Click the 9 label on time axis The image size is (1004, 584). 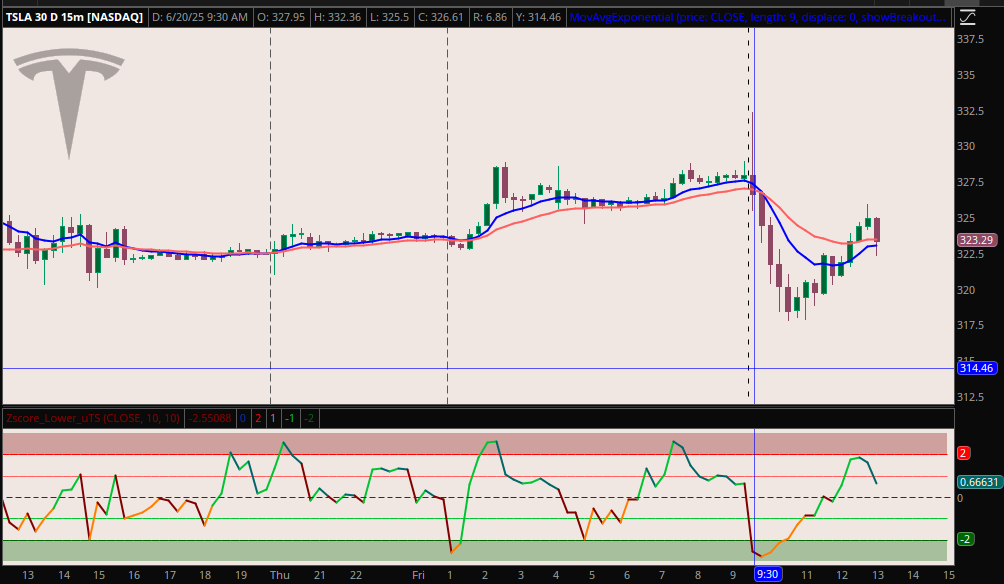pyautogui.click(x=733, y=575)
